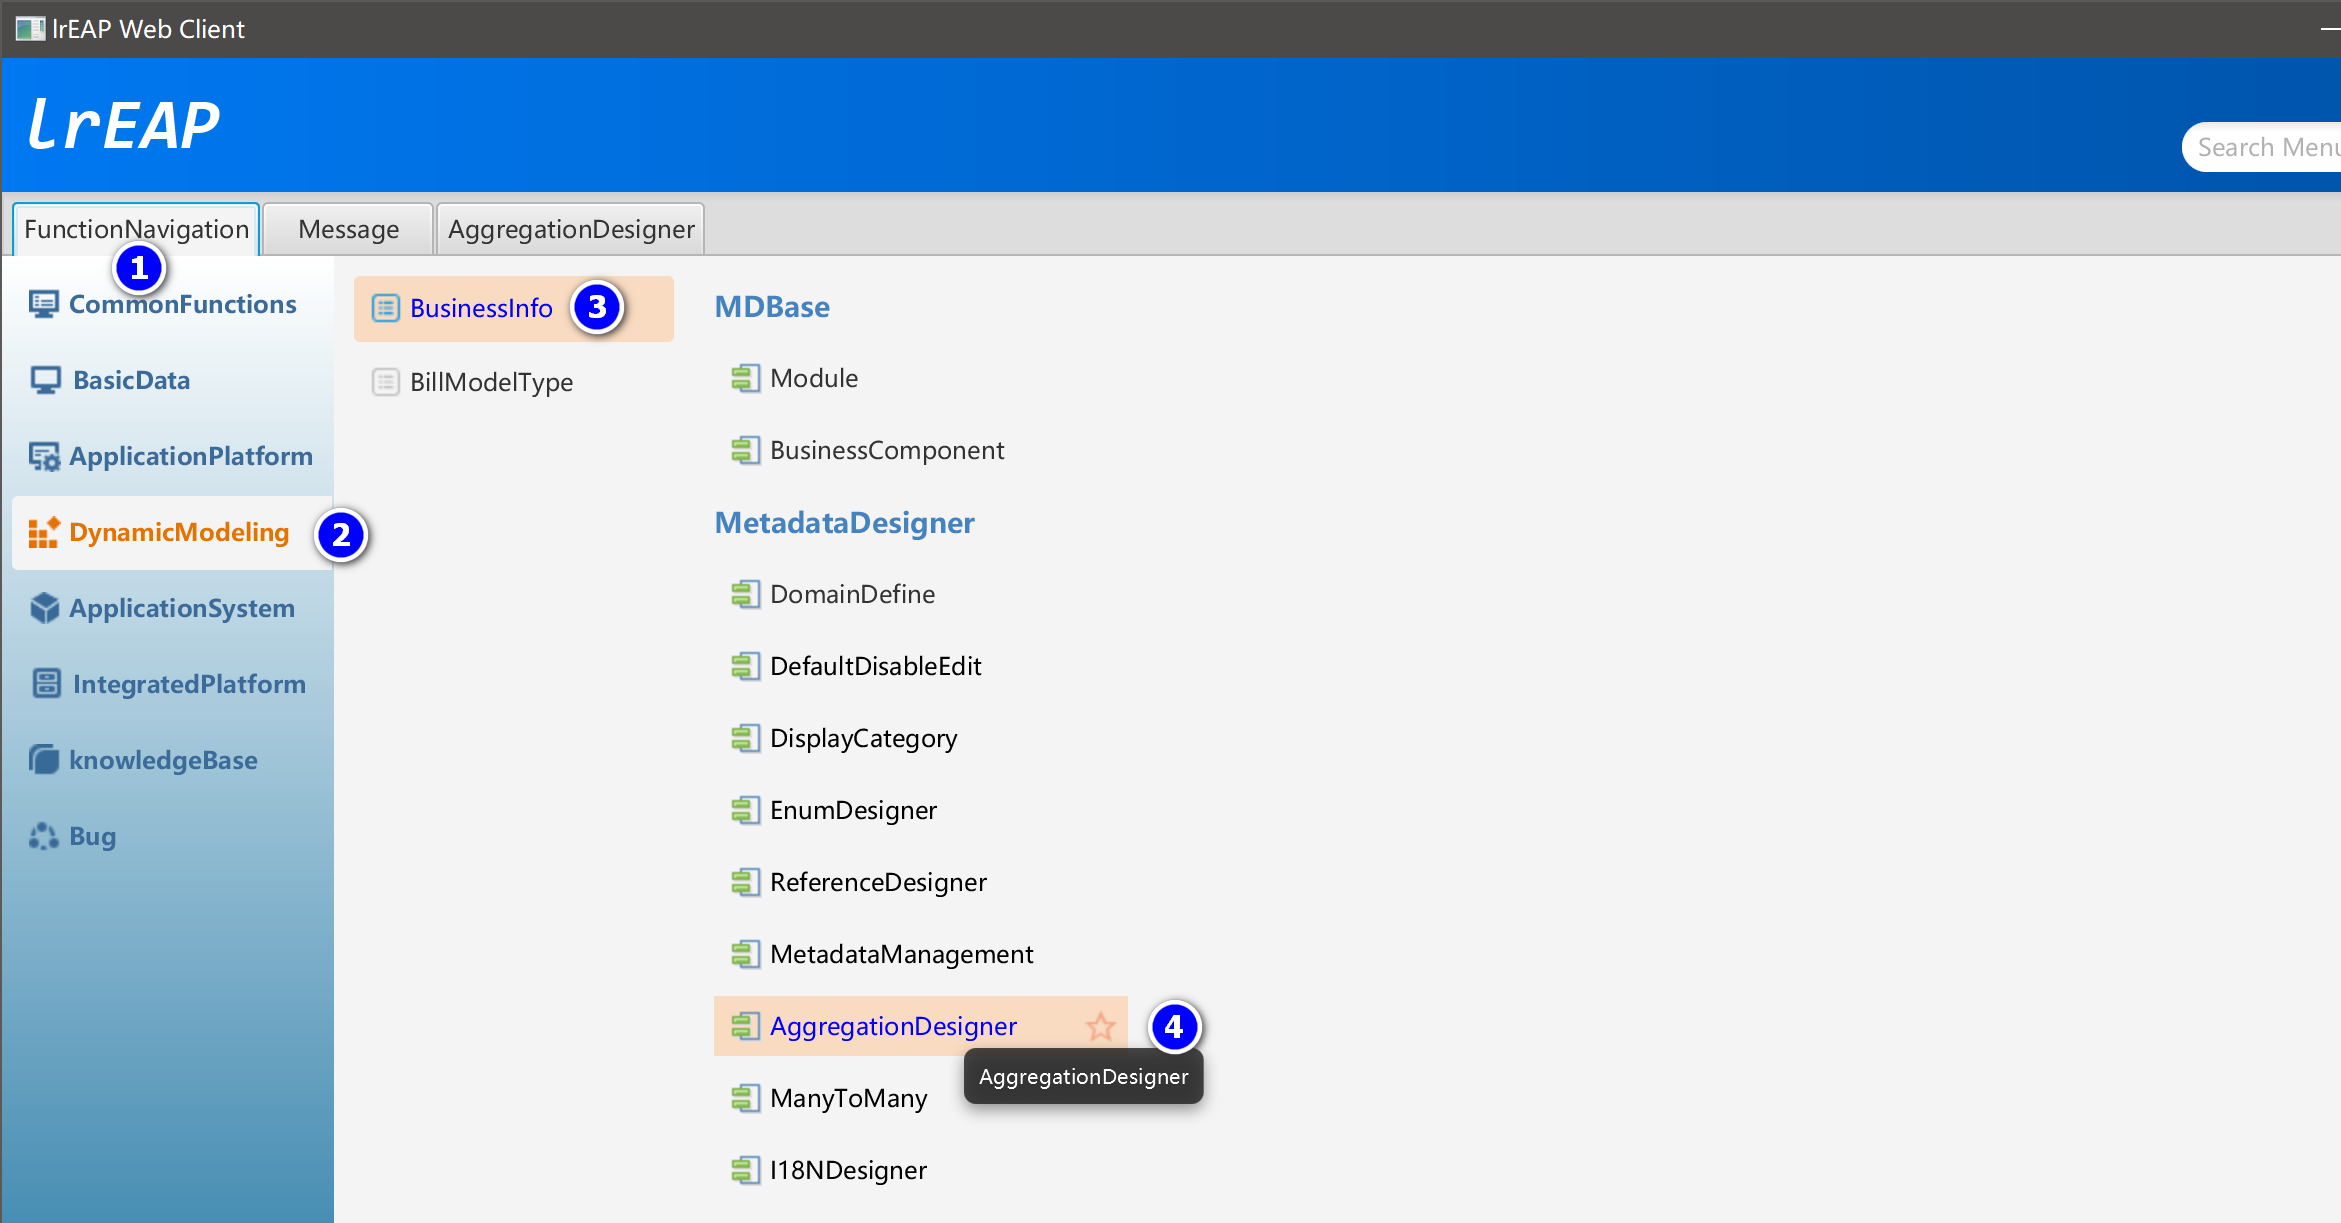Click the icon beside ReferenceDesigner
Viewport: 2341px width, 1223px height.
click(745, 882)
